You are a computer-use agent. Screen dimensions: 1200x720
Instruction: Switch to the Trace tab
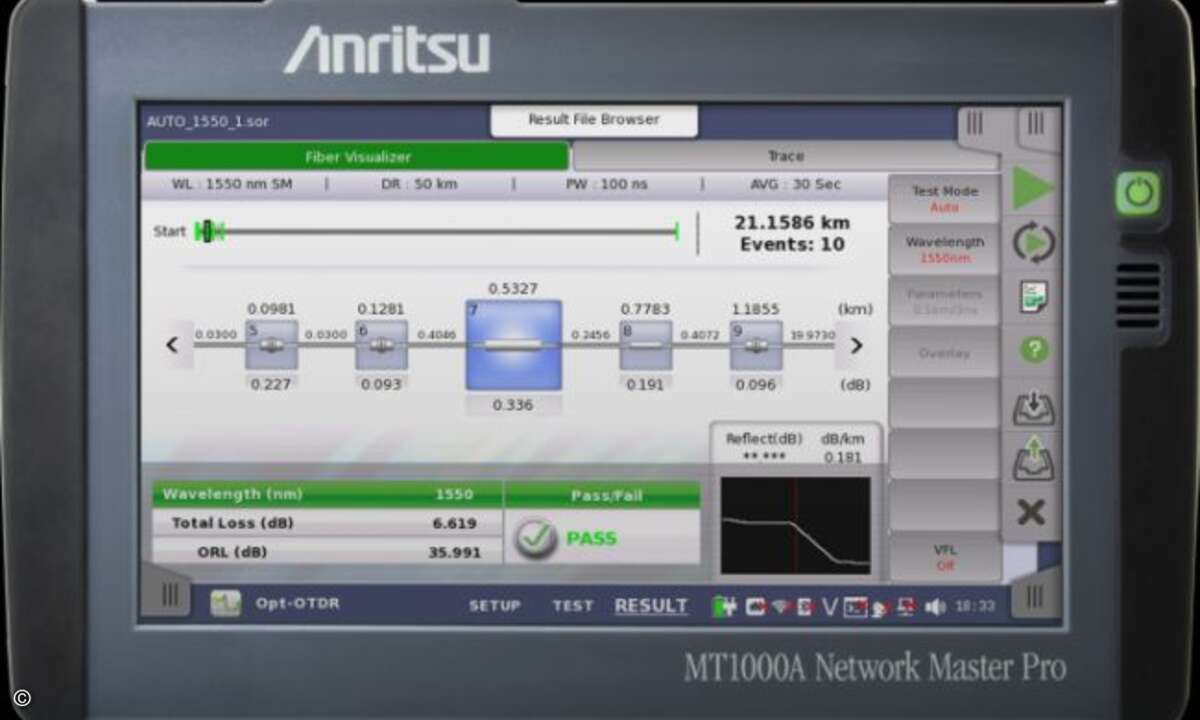(x=786, y=157)
